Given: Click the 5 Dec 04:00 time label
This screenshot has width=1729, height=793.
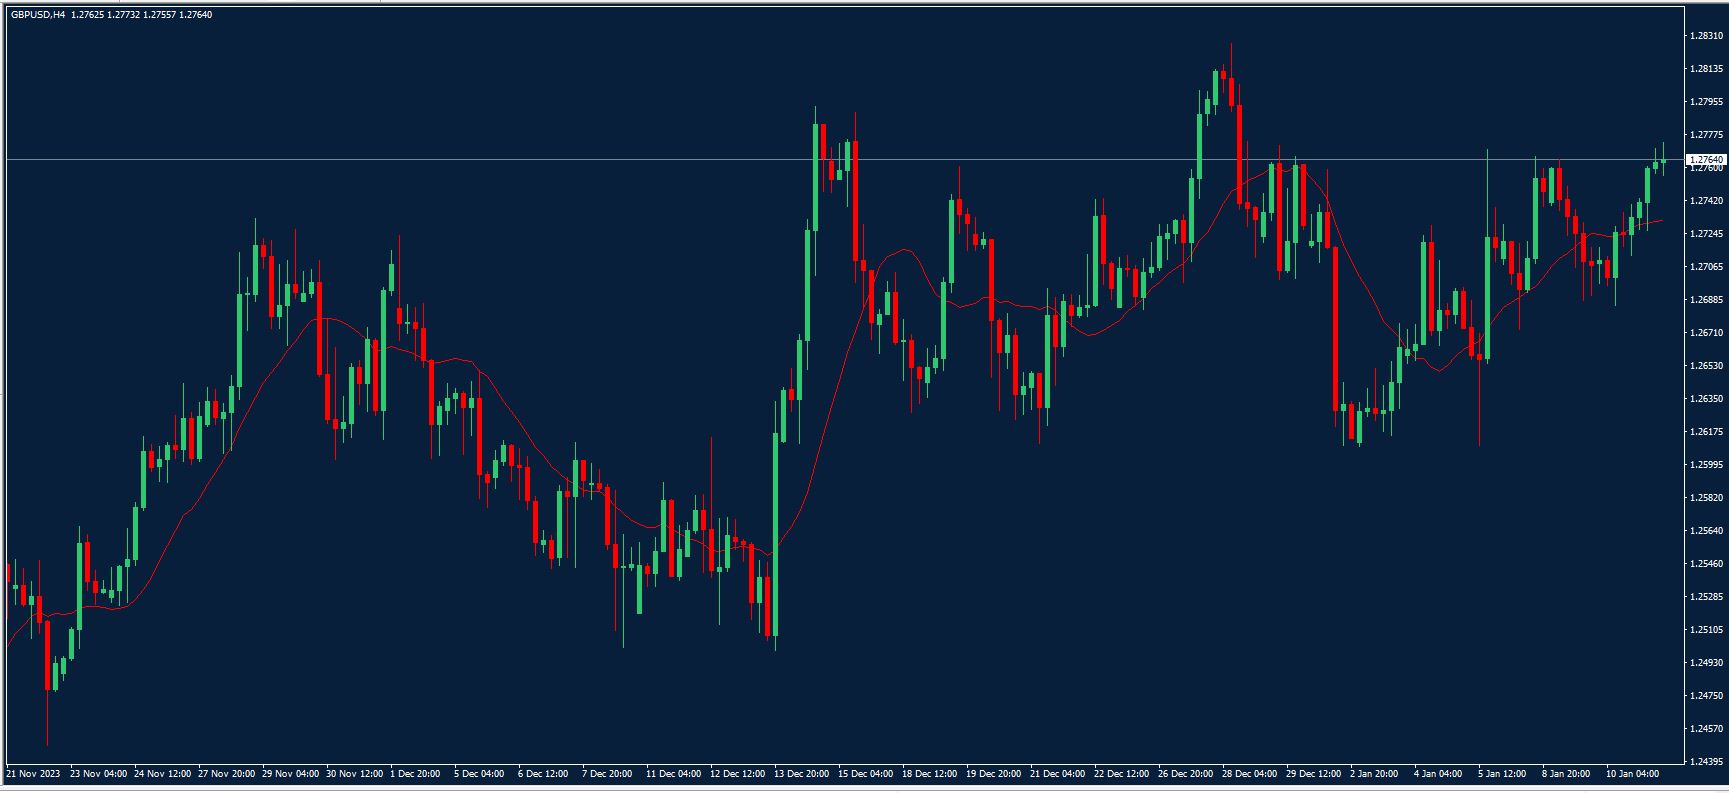Looking at the screenshot, I should 480,774.
